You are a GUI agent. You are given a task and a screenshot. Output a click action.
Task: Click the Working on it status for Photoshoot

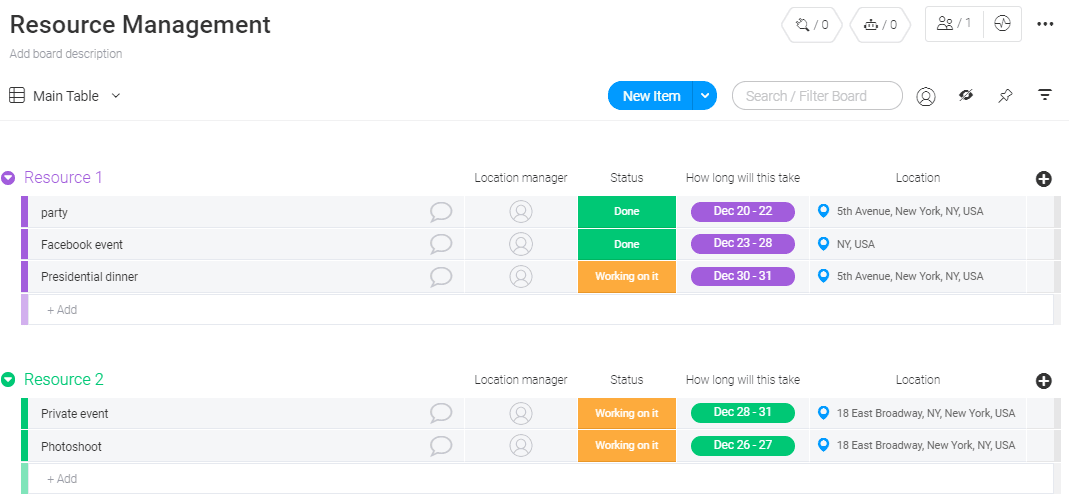pyautogui.click(x=627, y=446)
